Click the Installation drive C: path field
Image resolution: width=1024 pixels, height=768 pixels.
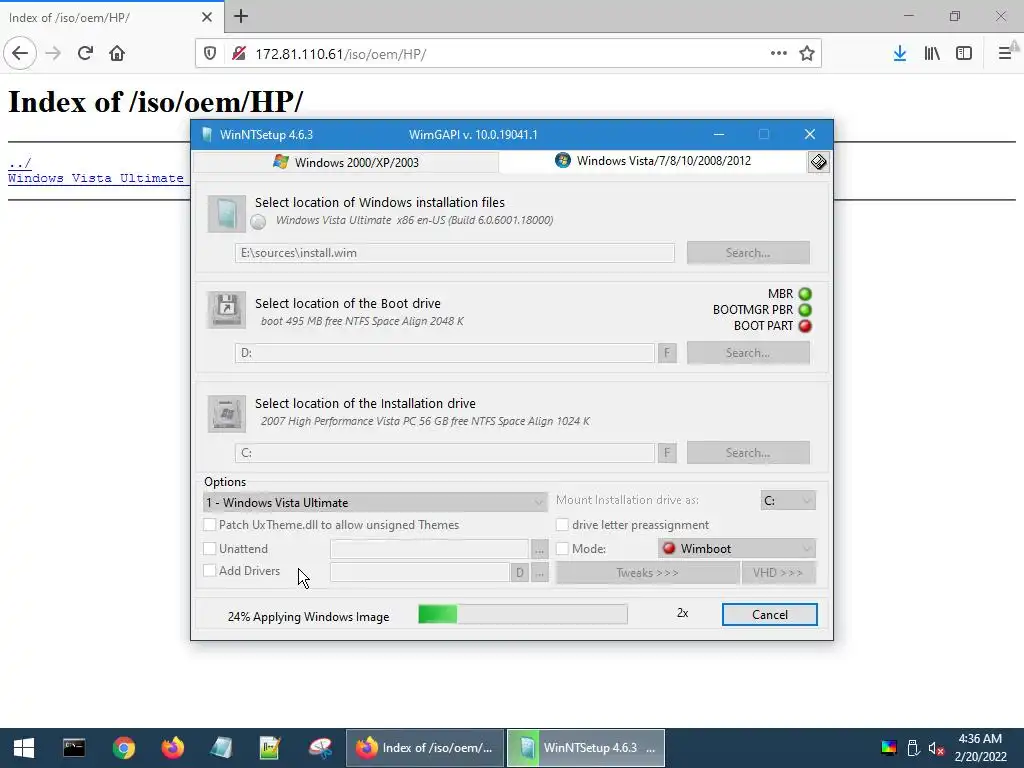(x=445, y=453)
